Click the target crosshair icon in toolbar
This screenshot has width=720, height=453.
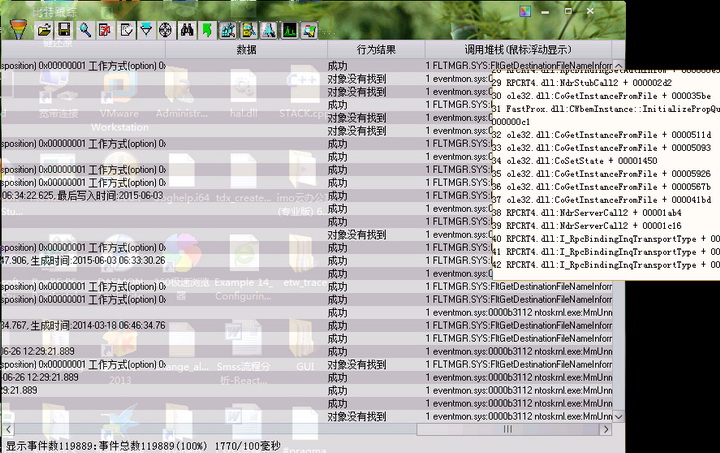tap(166, 31)
